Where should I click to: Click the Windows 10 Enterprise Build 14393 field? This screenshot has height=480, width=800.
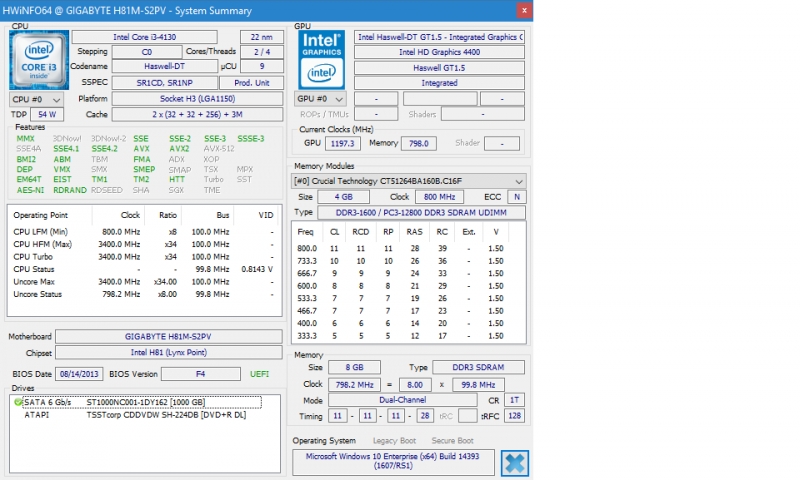click(x=393, y=462)
